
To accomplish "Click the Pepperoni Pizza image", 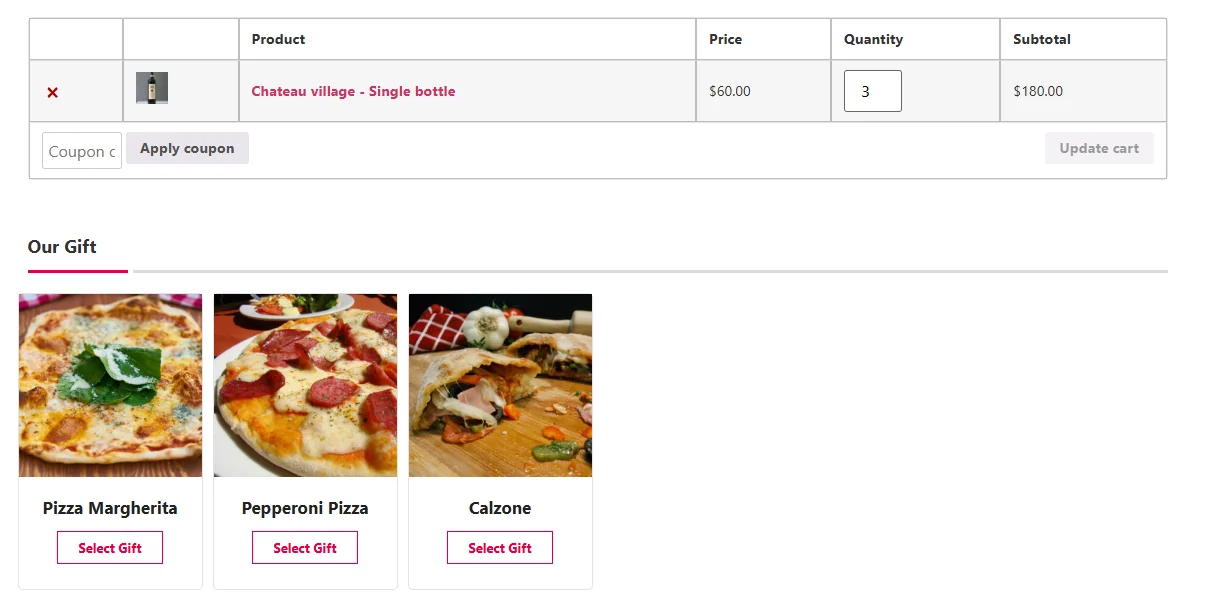I will [x=305, y=385].
